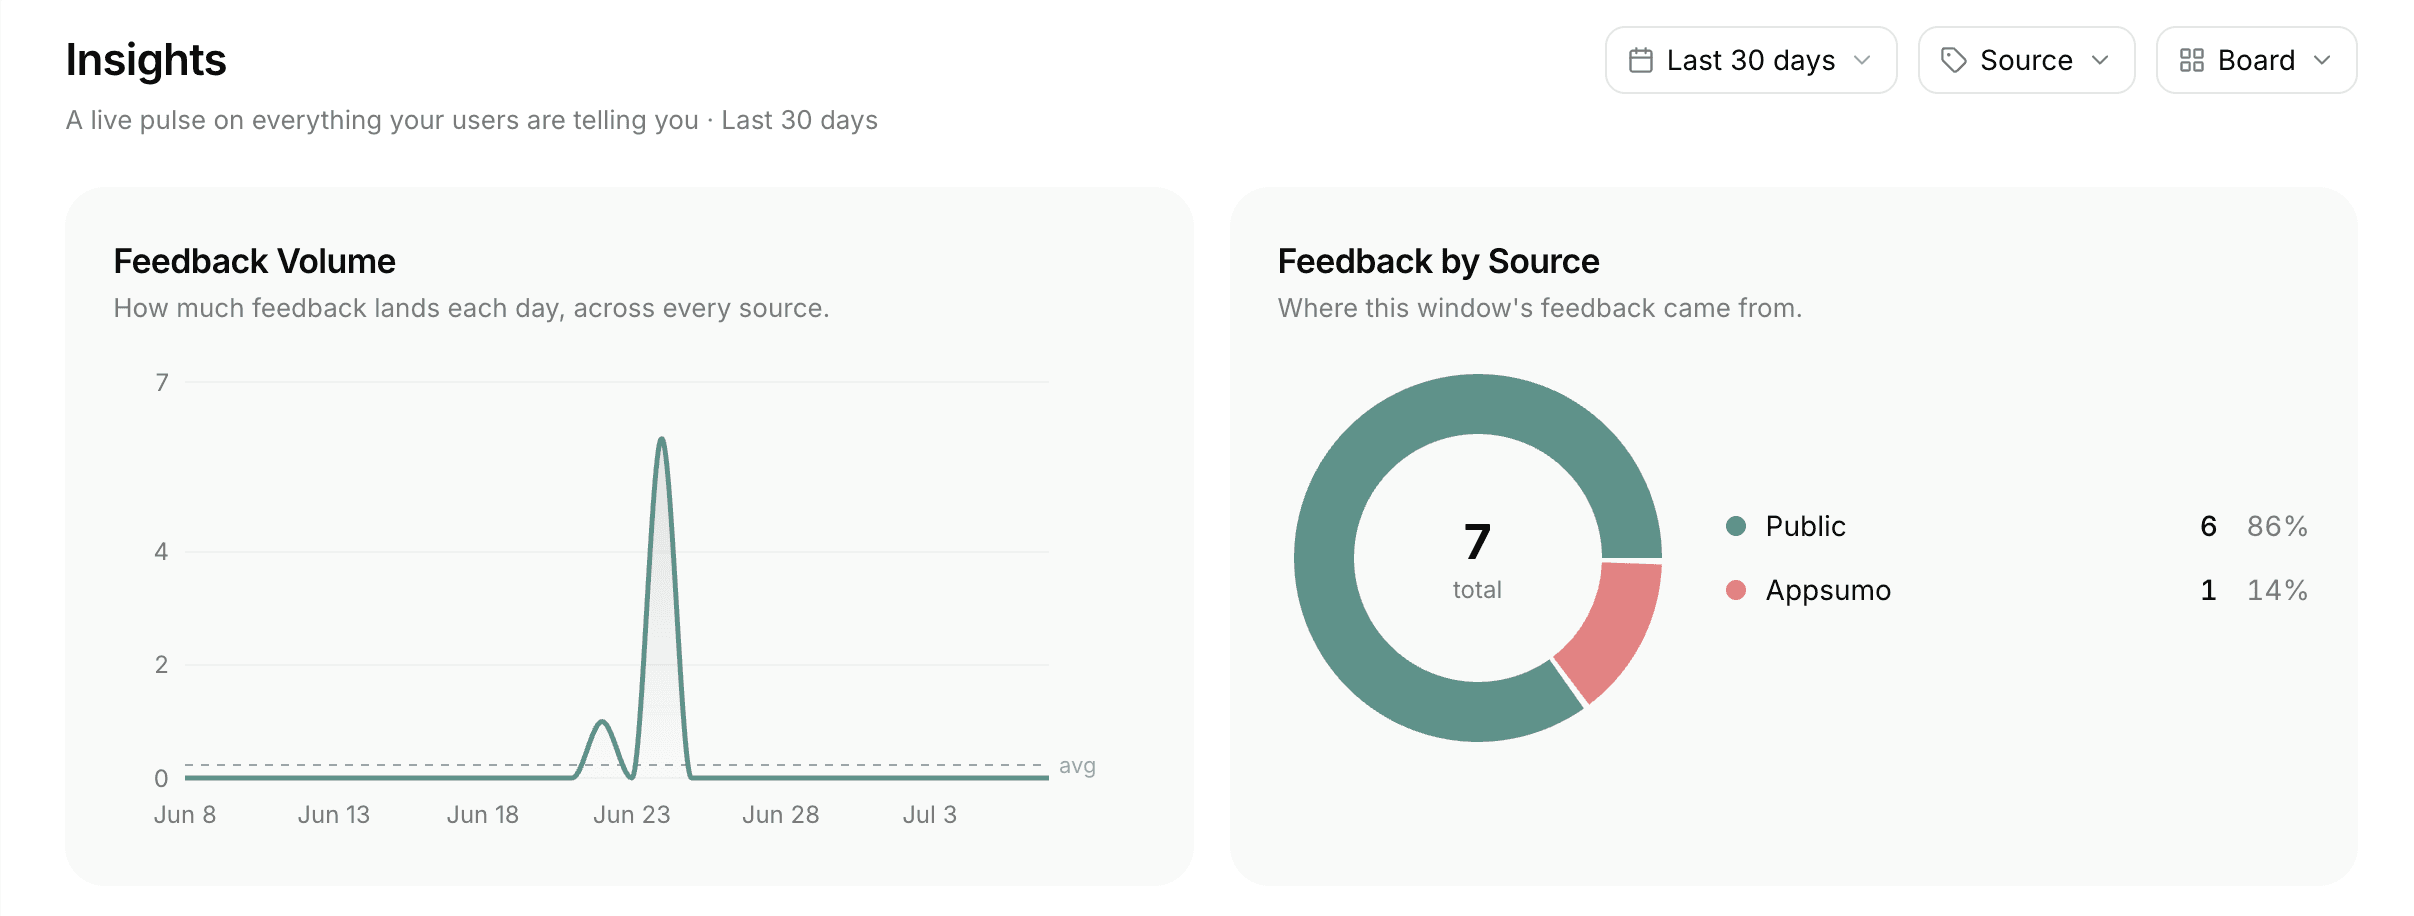Click the green Public legend dot

[x=1736, y=526]
